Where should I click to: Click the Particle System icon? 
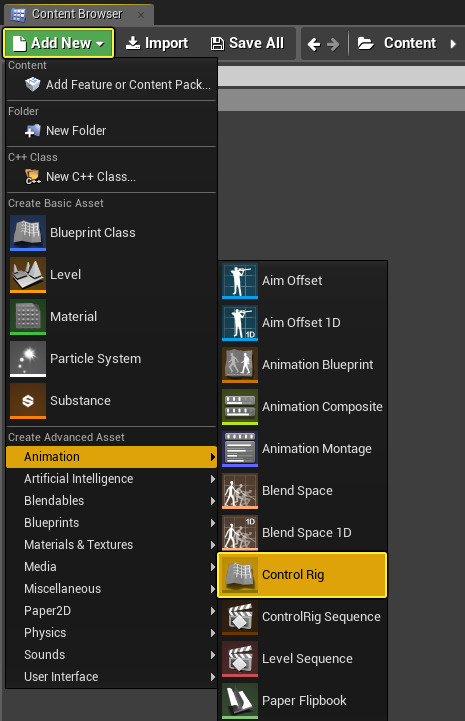point(28,359)
